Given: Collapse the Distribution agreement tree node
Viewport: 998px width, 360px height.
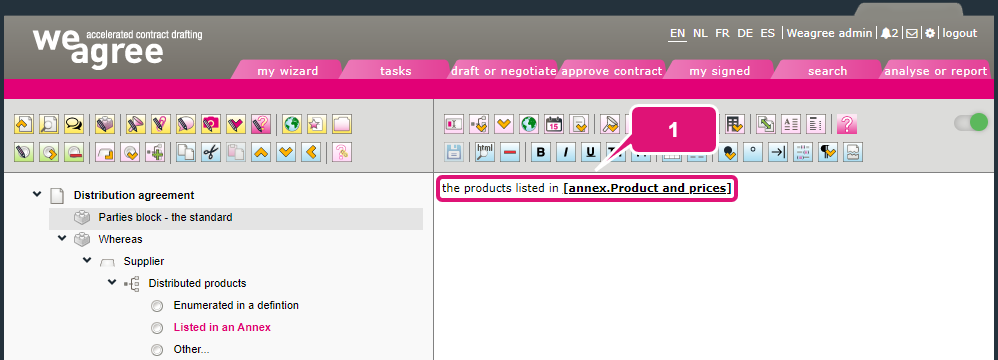Looking at the screenshot, I should tap(37, 194).
